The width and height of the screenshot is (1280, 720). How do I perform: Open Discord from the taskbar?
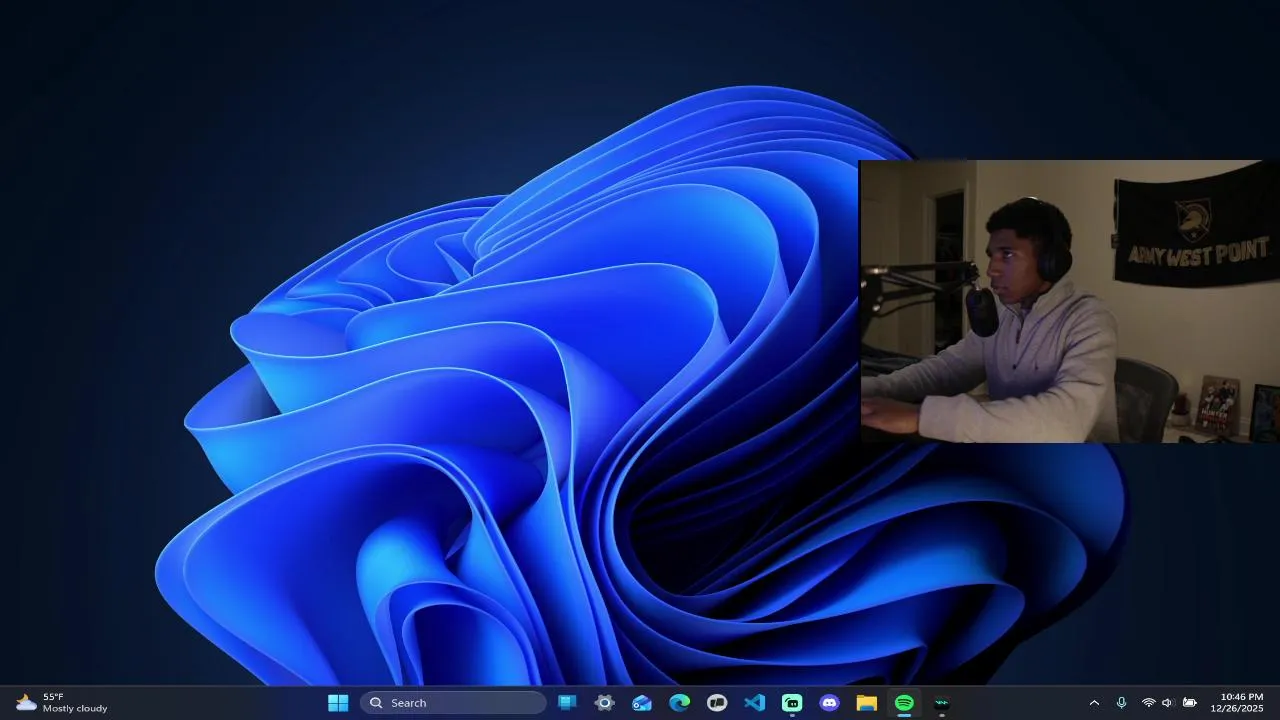click(x=829, y=703)
